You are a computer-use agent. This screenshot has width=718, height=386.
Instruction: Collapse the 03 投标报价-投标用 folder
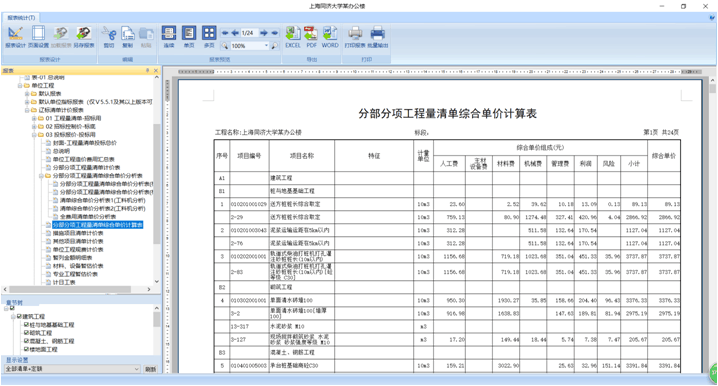click(34, 135)
